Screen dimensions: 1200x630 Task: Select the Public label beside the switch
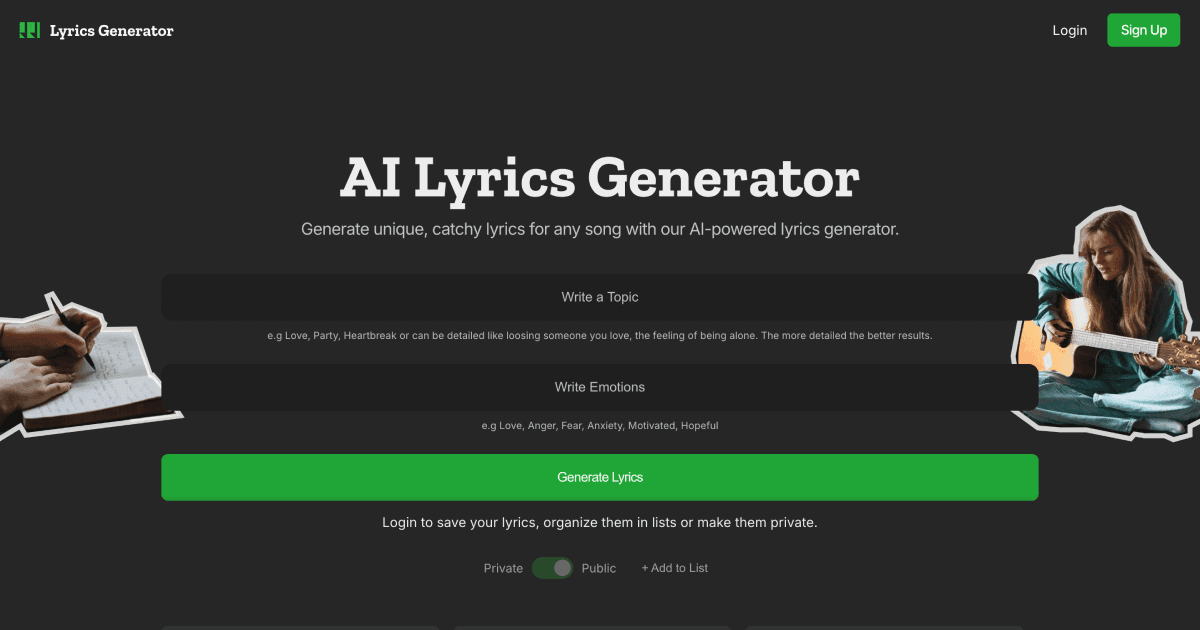click(x=599, y=568)
